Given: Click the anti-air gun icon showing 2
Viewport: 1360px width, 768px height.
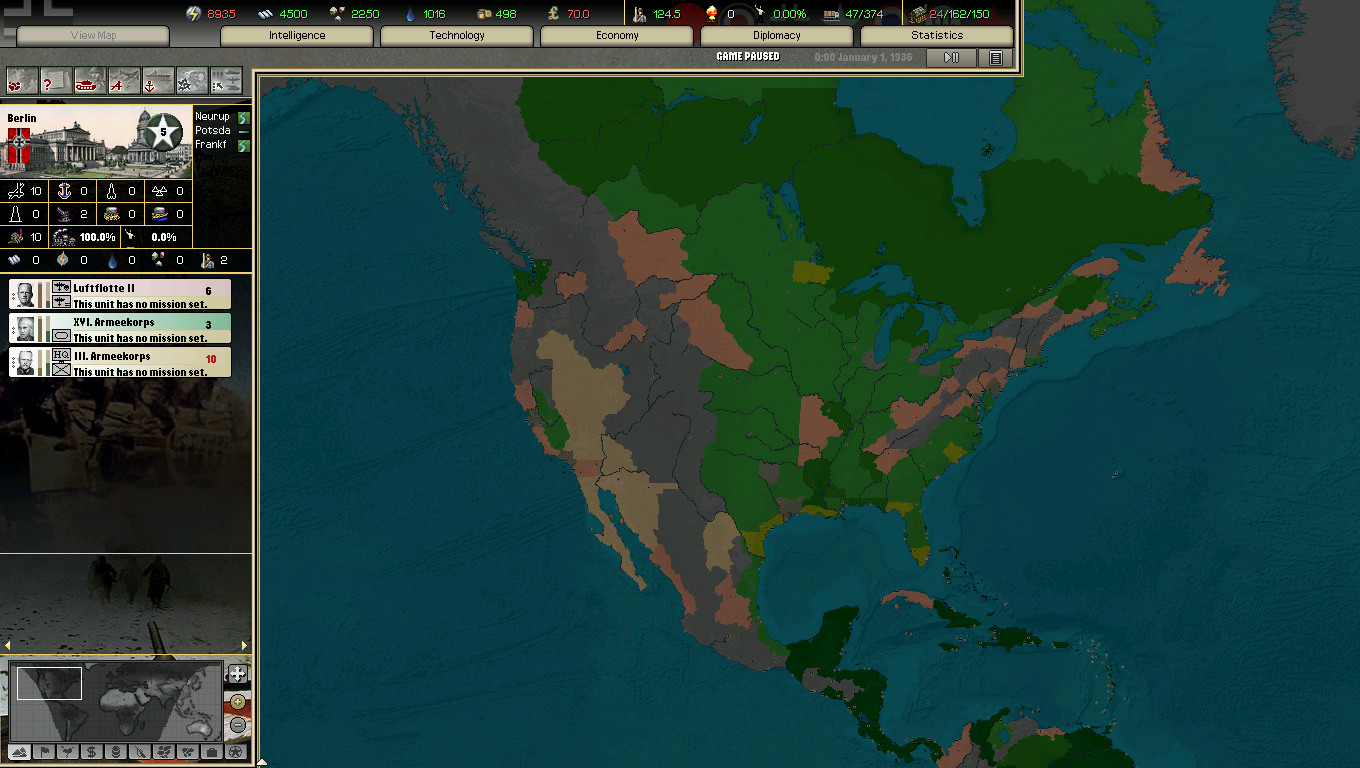Looking at the screenshot, I should click(65, 214).
